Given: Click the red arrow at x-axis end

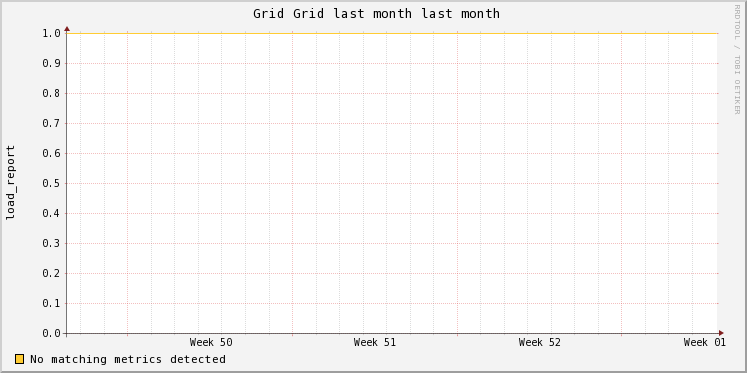Looking at the screenshot, I should (x=721, y=333).
